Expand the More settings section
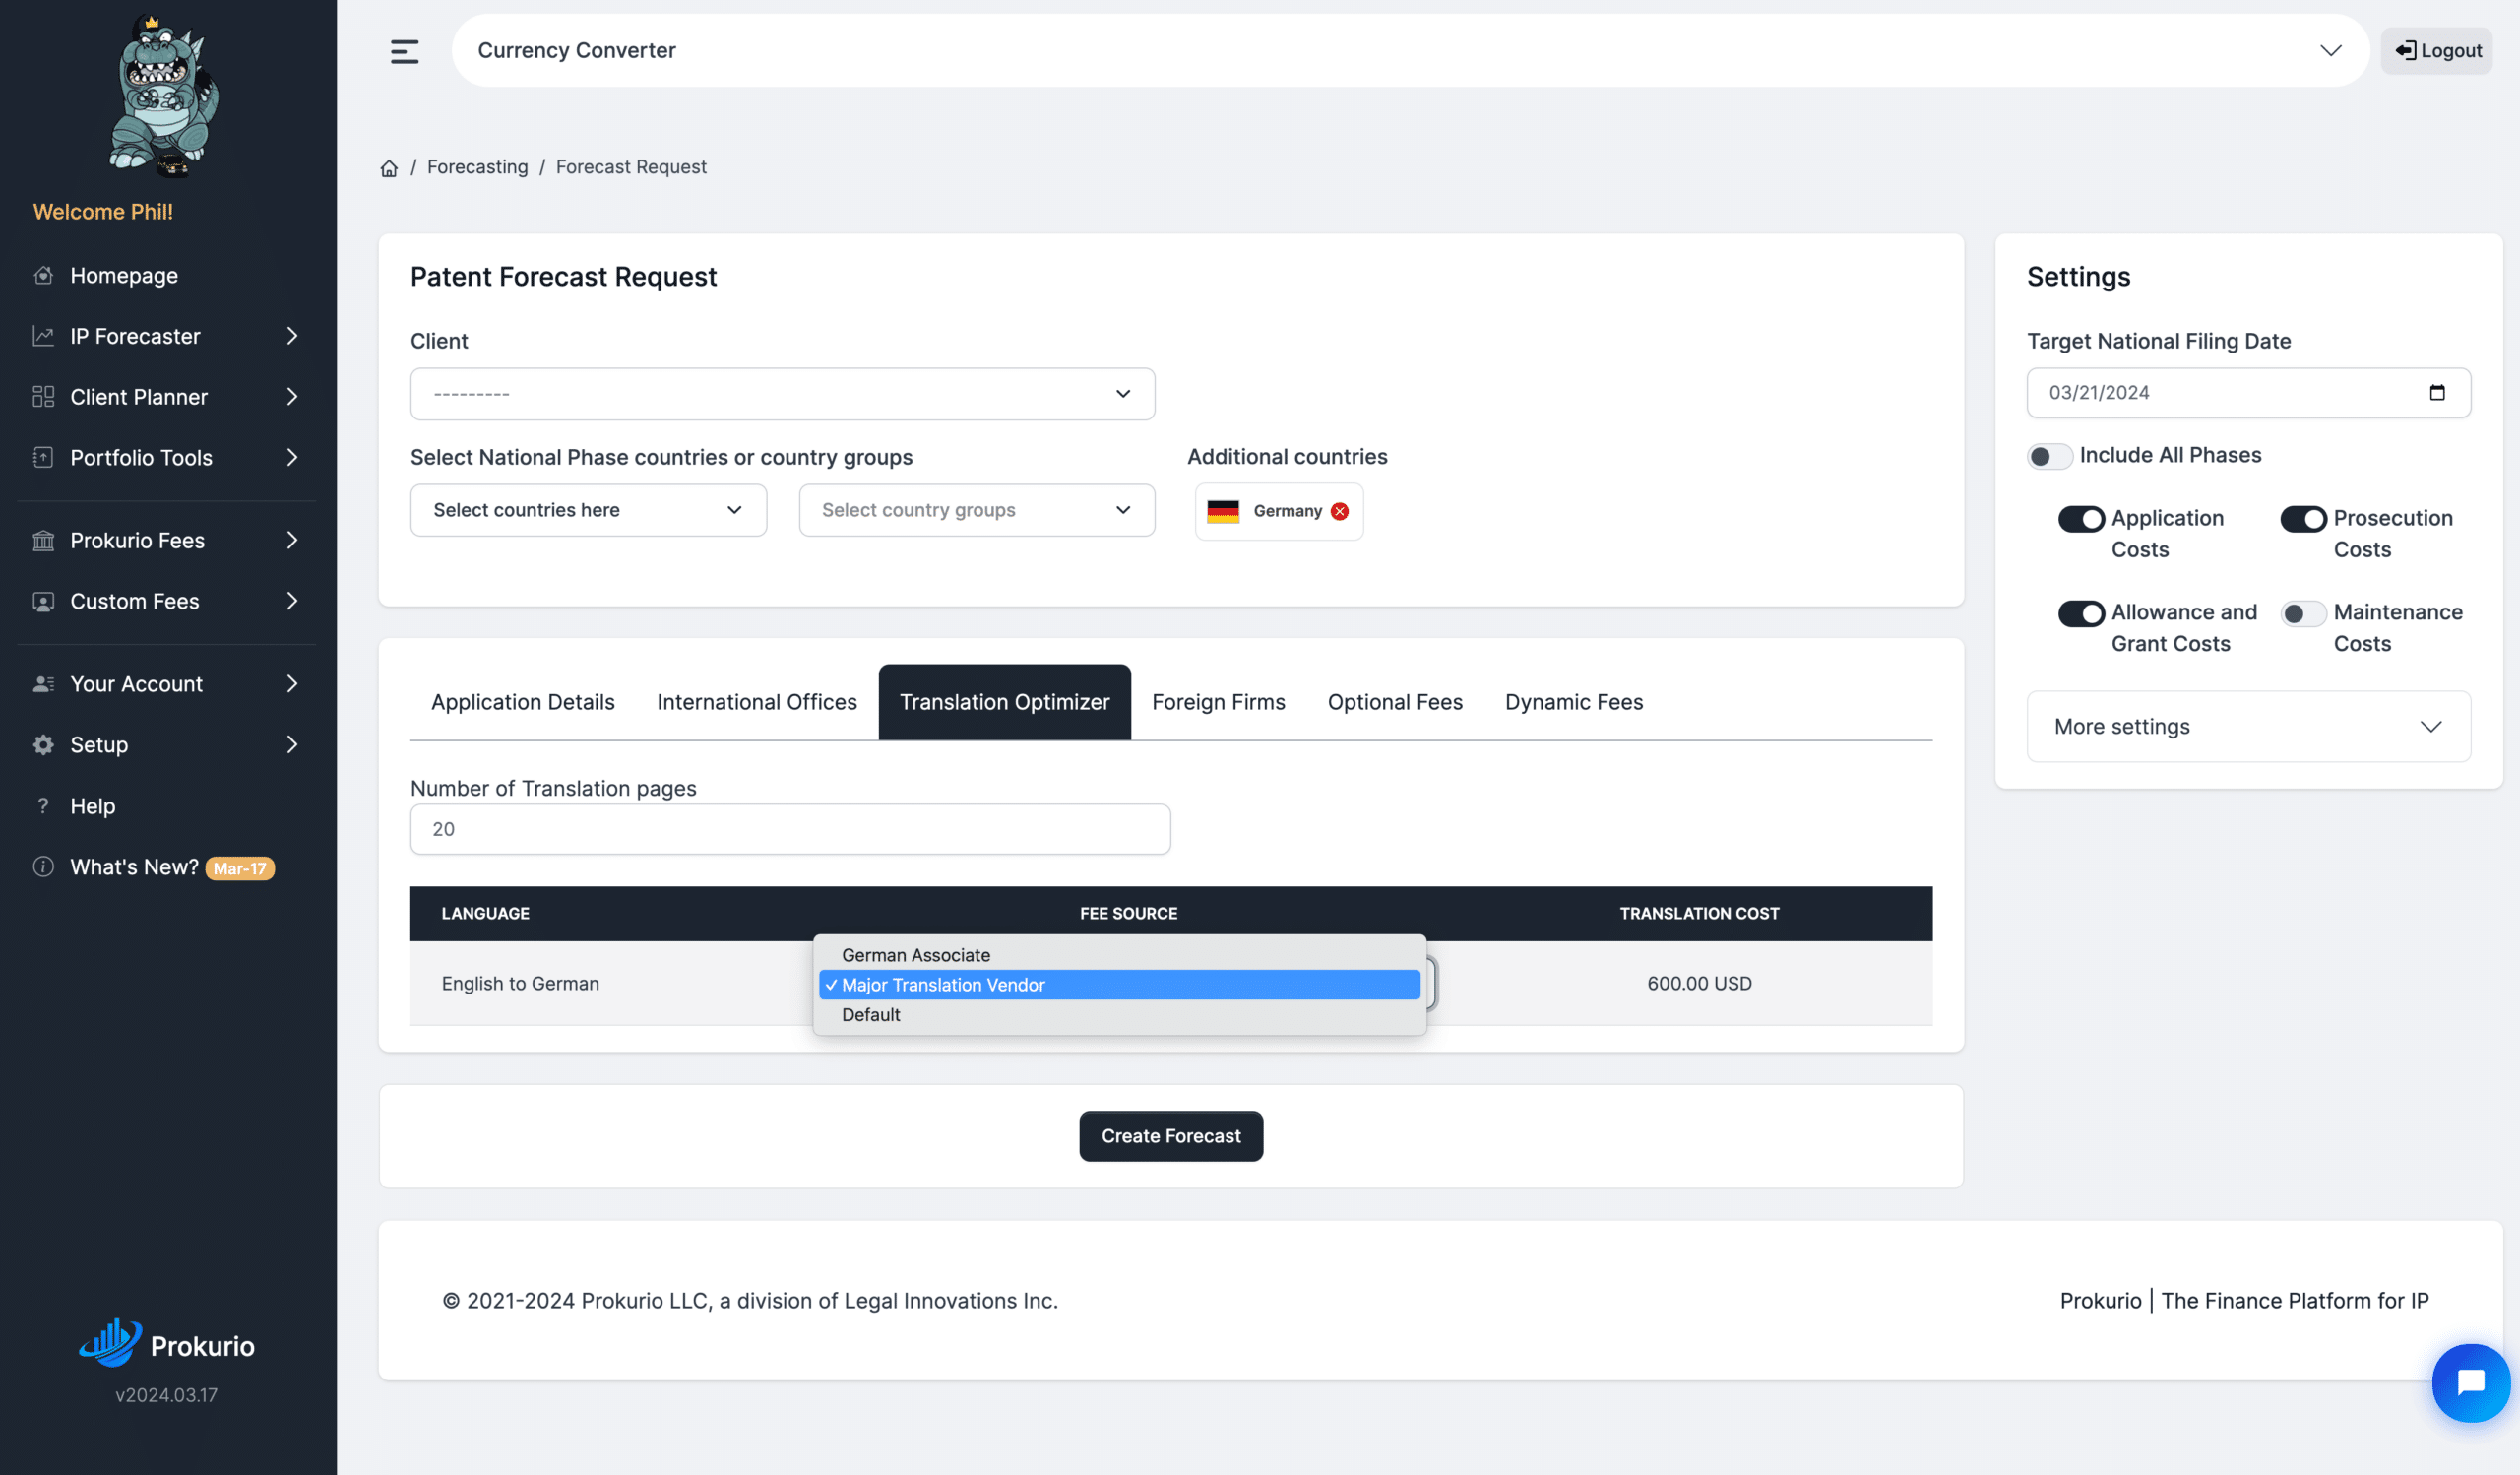Image resolution: width=2520 pixels, height=1475 pixels. coord(2248,727)
